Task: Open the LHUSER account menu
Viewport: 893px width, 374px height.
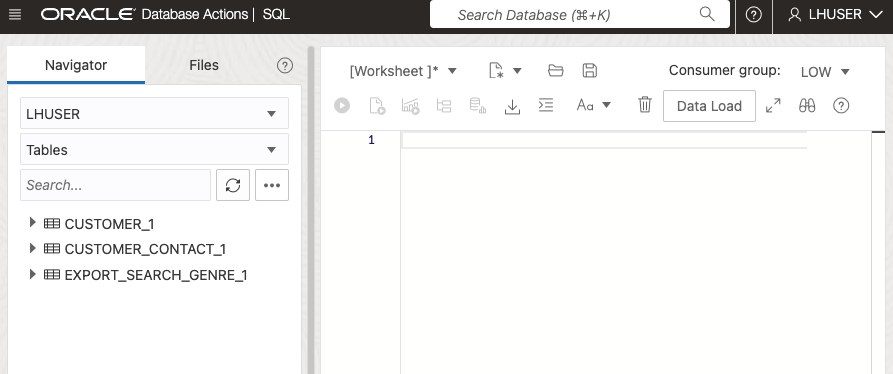Action: 835,15
